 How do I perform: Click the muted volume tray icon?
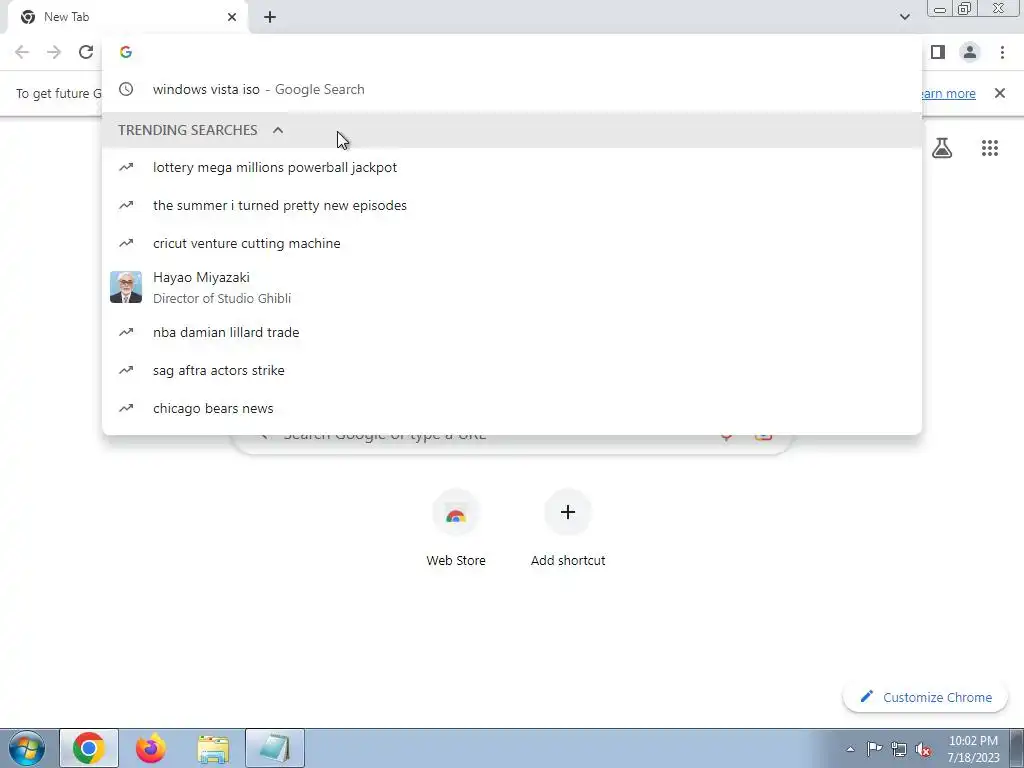coord(923,749)
